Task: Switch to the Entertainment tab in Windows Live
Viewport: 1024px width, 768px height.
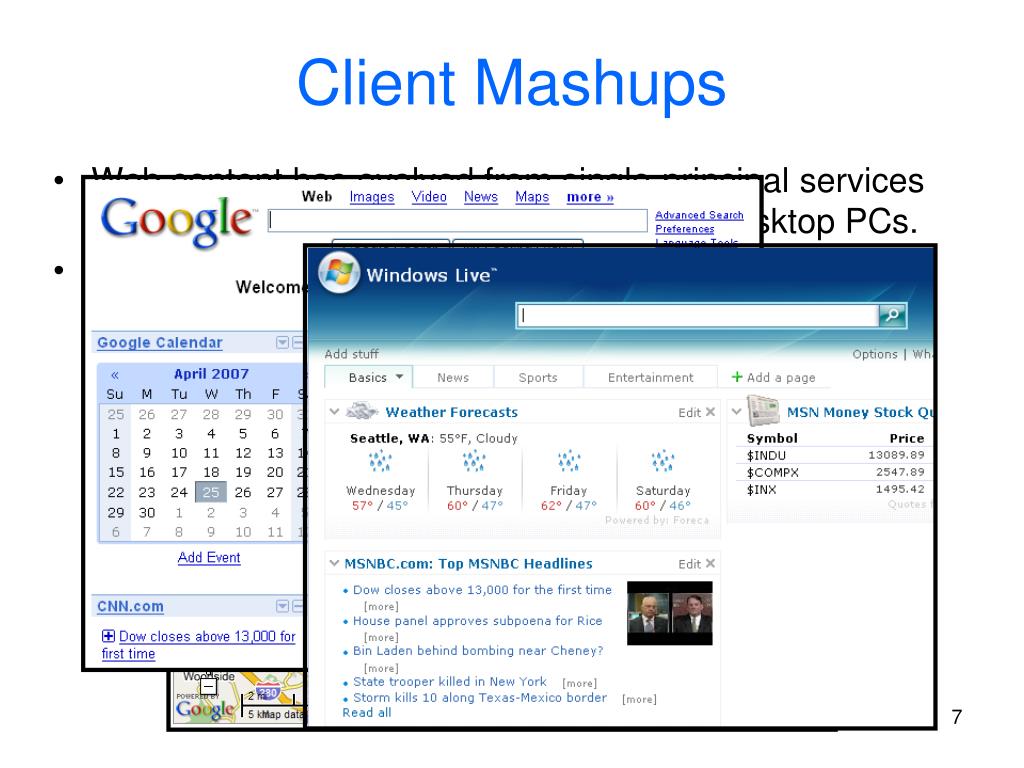Action: pos(650,377)
